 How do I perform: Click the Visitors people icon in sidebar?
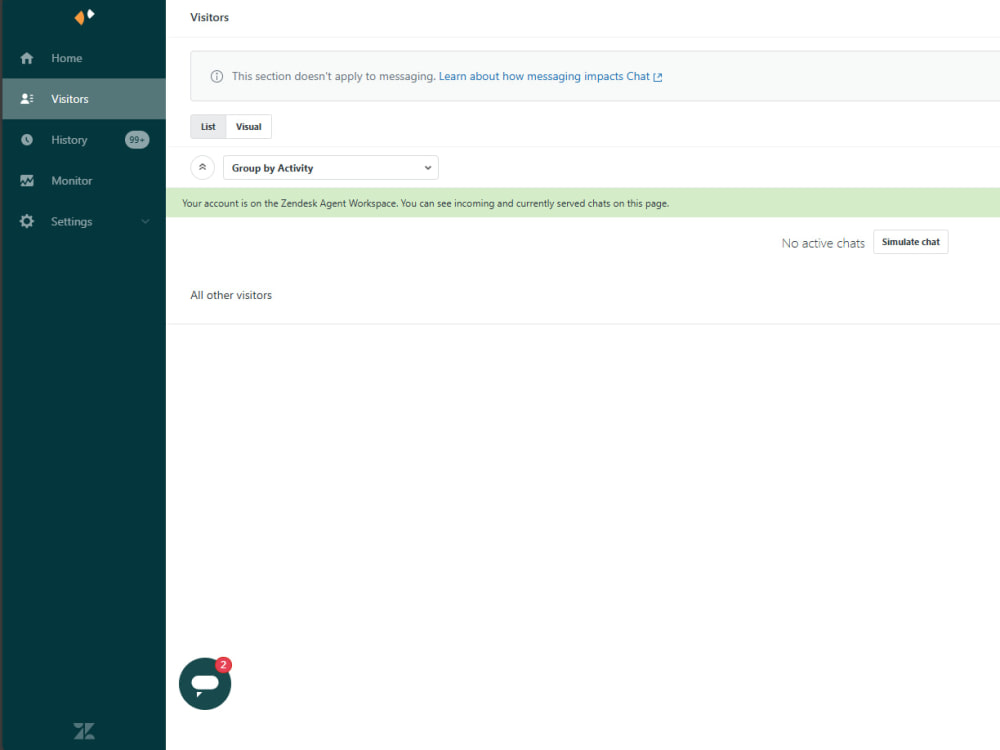click(x=27, y=99)
